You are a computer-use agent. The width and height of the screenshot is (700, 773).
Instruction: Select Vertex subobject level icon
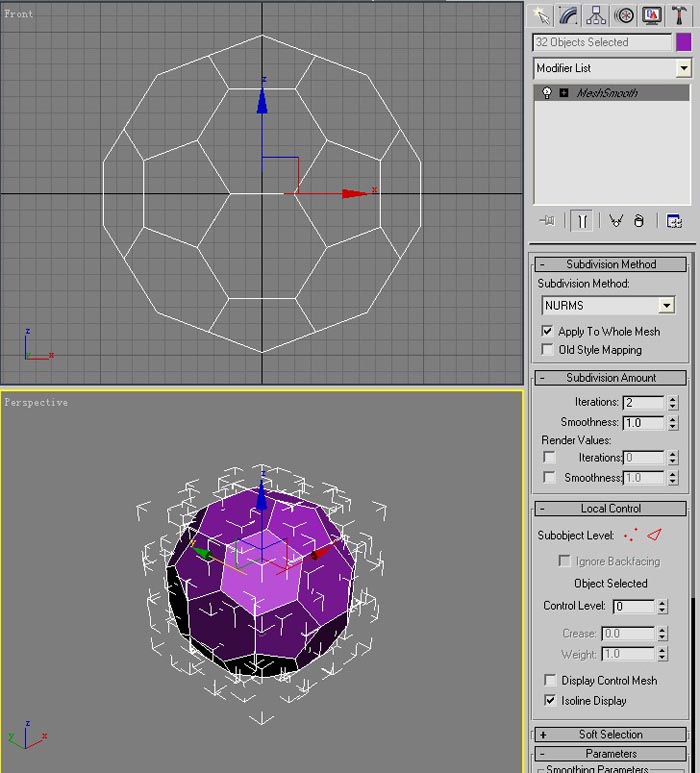coord(630,535)
